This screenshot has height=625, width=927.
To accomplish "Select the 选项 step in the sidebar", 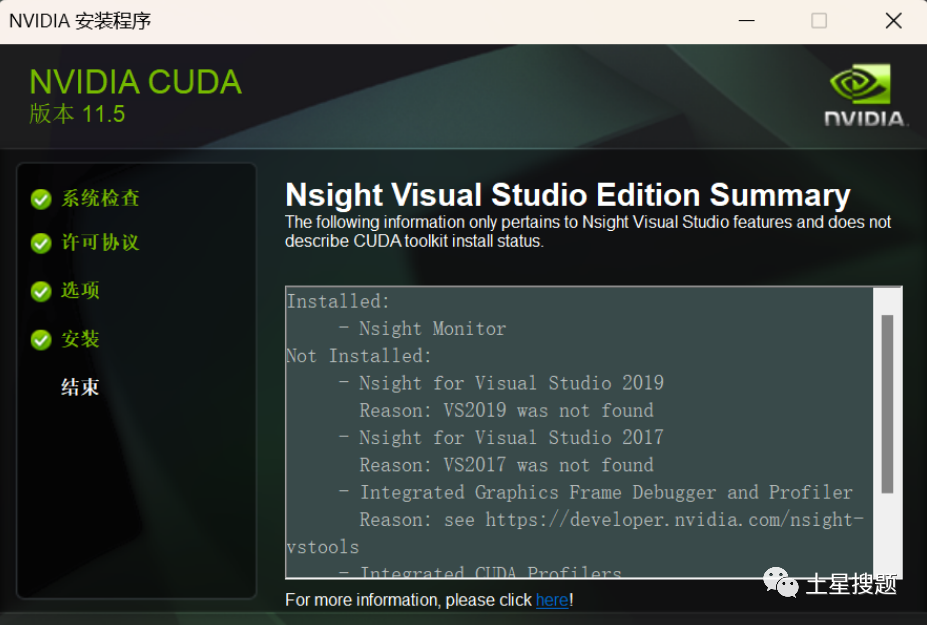I will 80,290.
